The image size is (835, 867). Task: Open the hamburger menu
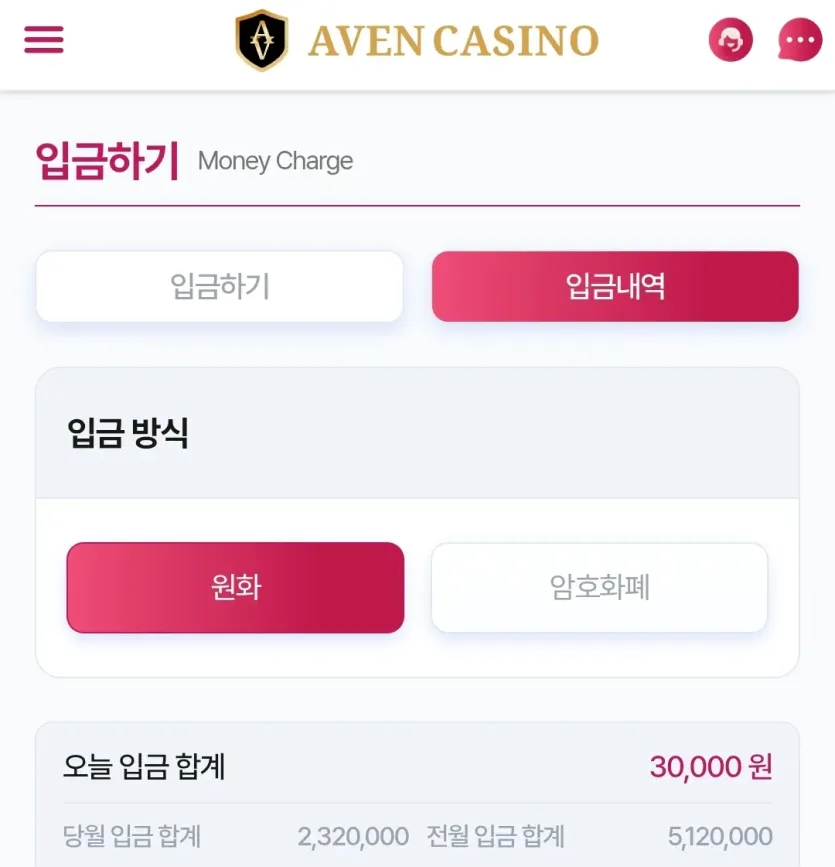point(44,40)
